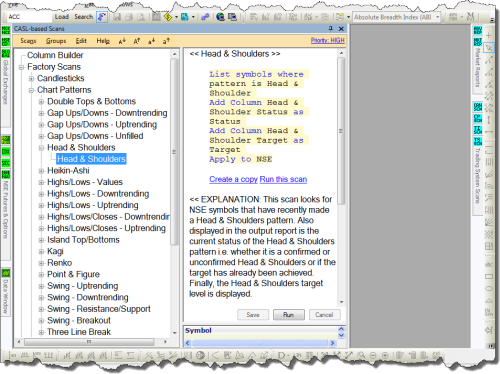Click the Run this scan link
The width and height of the screenshot is (500, 374).
(x=283, y=179)
